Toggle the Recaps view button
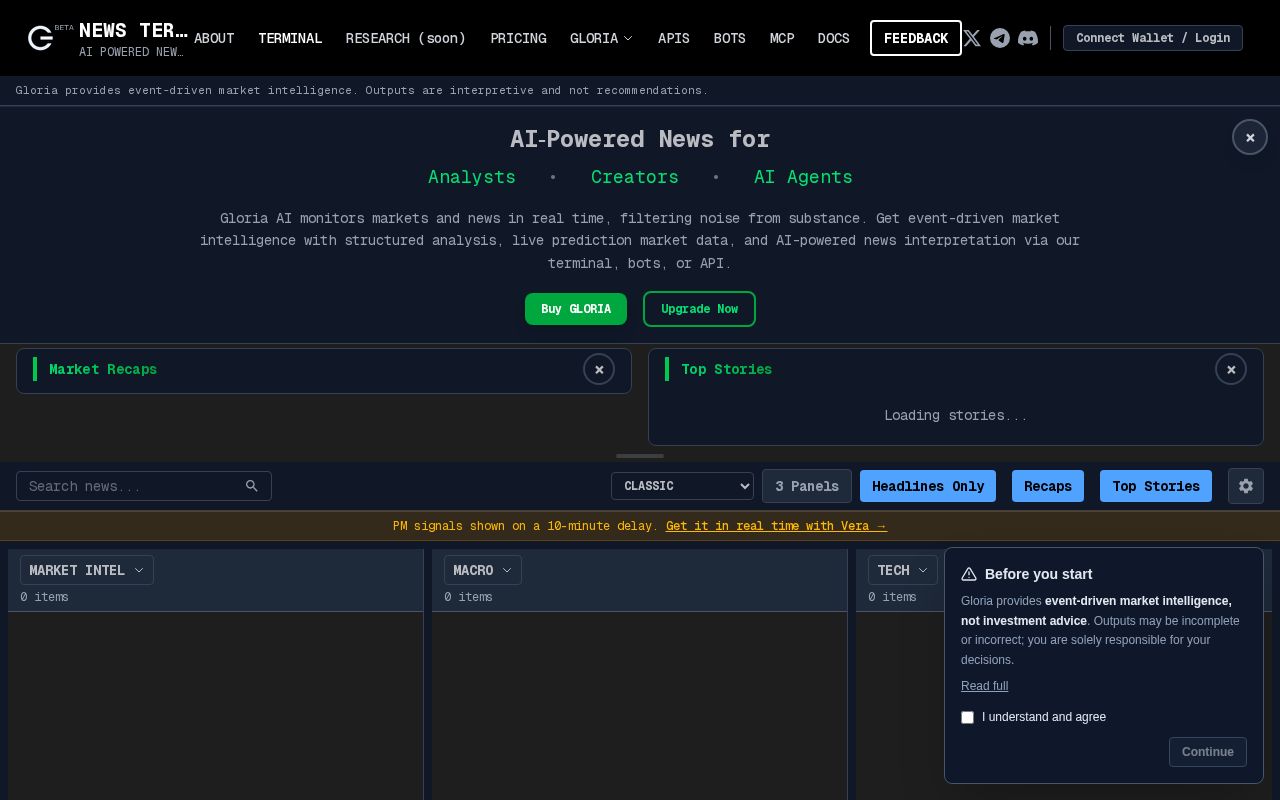Image resolution: width=1280 pixels, height=800 pixels. click(1048, 486)
